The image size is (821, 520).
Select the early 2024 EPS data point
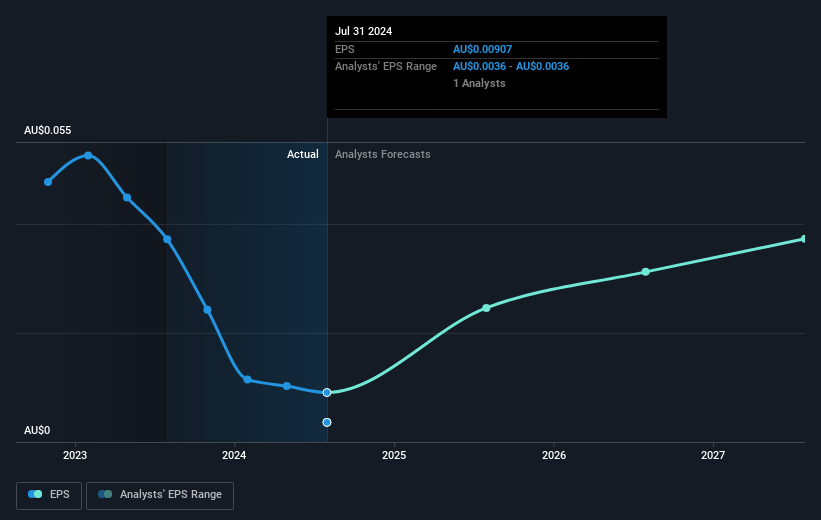coord(247,379)
